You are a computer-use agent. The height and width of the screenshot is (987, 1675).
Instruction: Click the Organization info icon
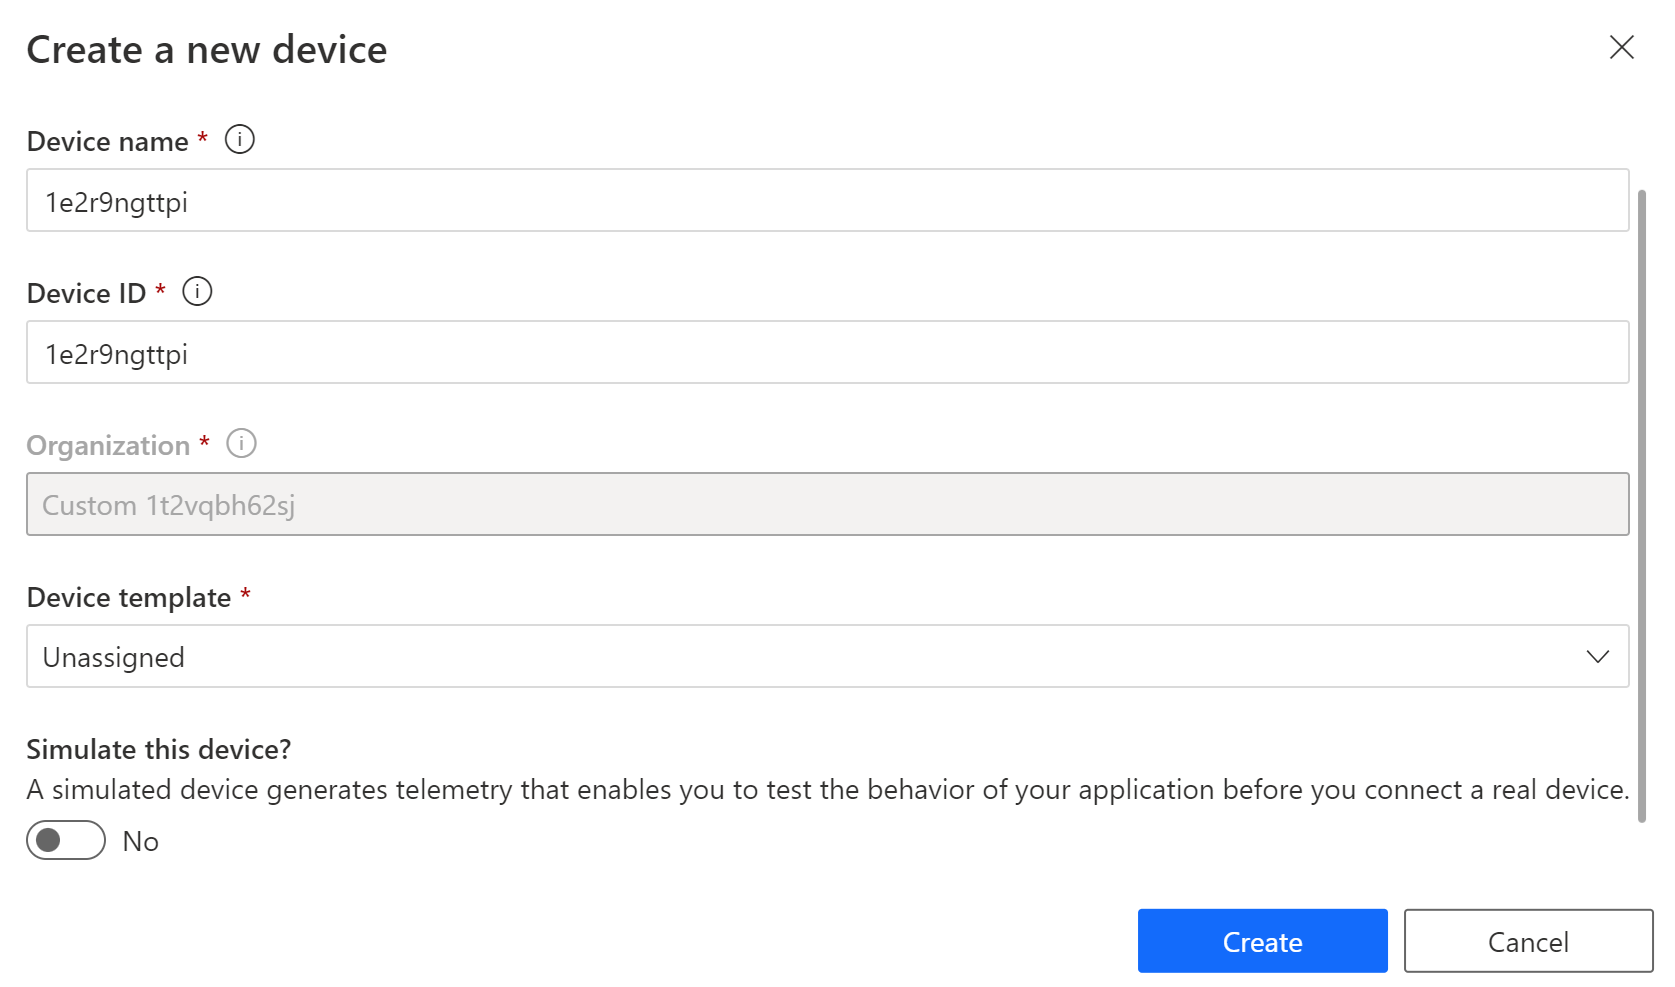[241, 443]
